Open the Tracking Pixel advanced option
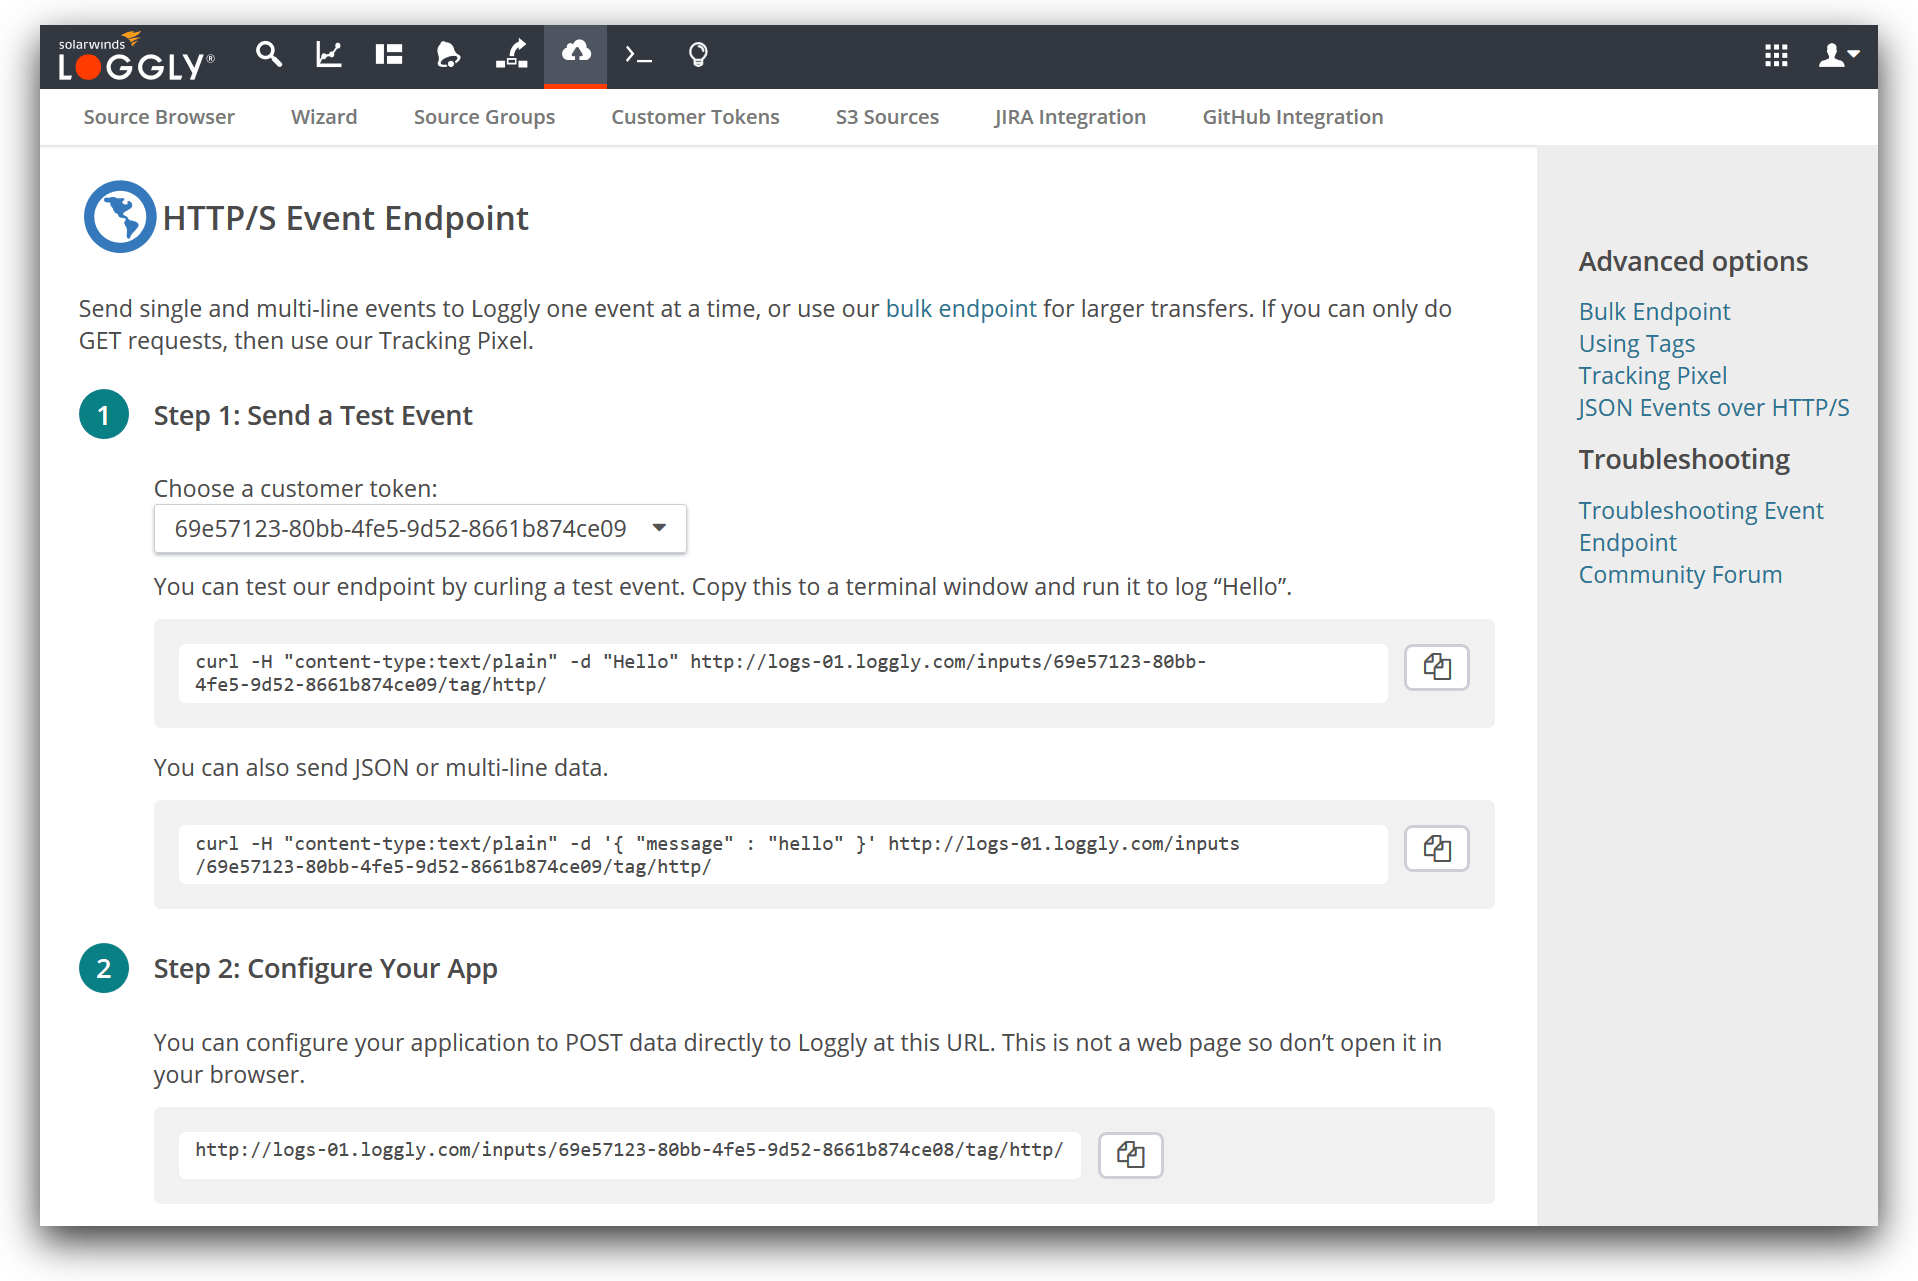The image size is (1918, 1281). pos(1652,376)
